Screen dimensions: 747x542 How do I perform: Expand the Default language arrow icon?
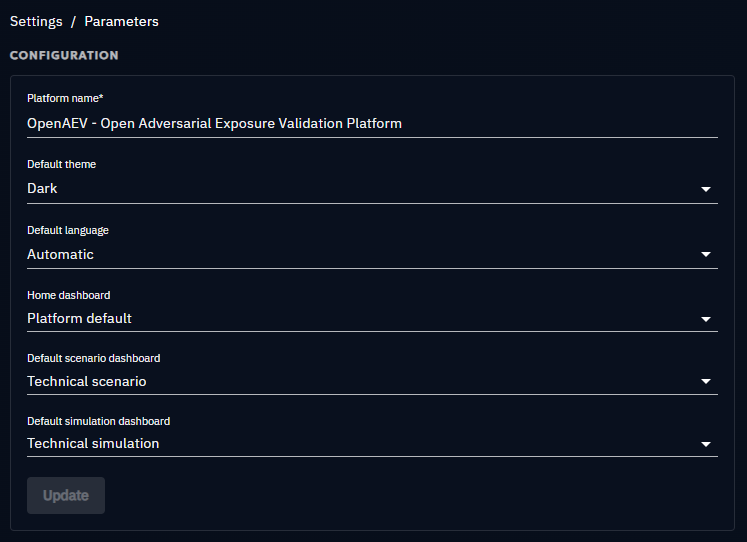(706, 254)
